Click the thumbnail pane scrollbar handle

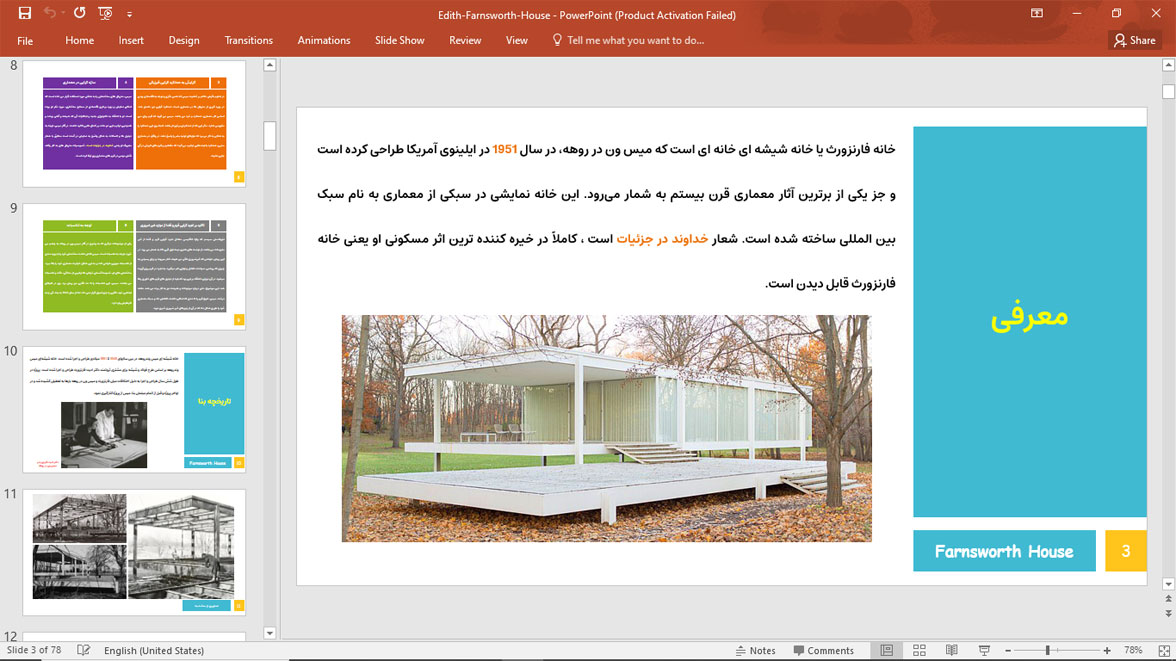270,136
